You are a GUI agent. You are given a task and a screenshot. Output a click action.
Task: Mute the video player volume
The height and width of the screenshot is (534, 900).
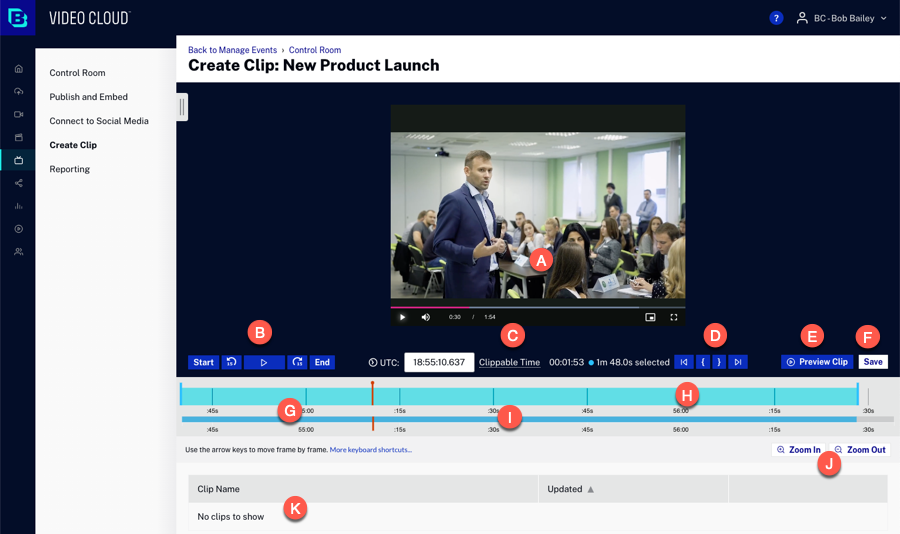(x=426, y=317)
